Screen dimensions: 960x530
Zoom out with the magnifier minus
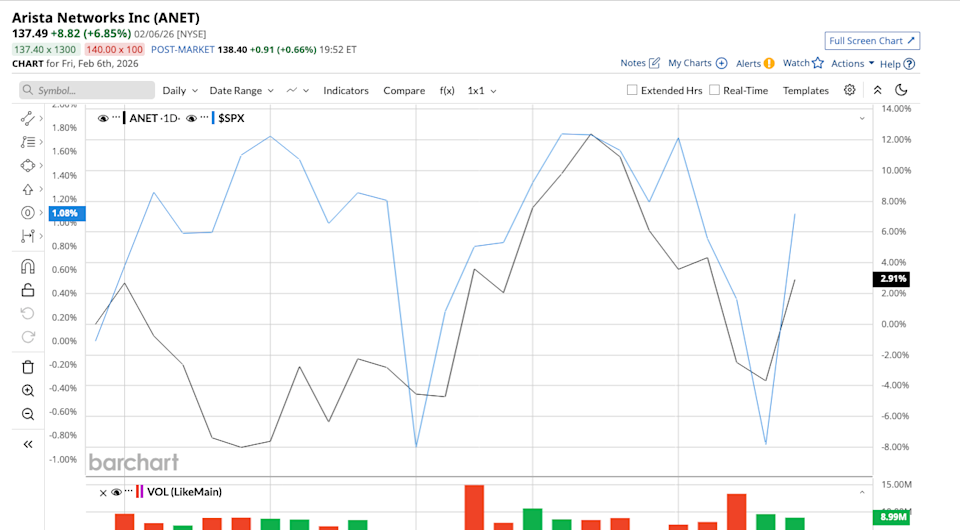coord(28,414)
